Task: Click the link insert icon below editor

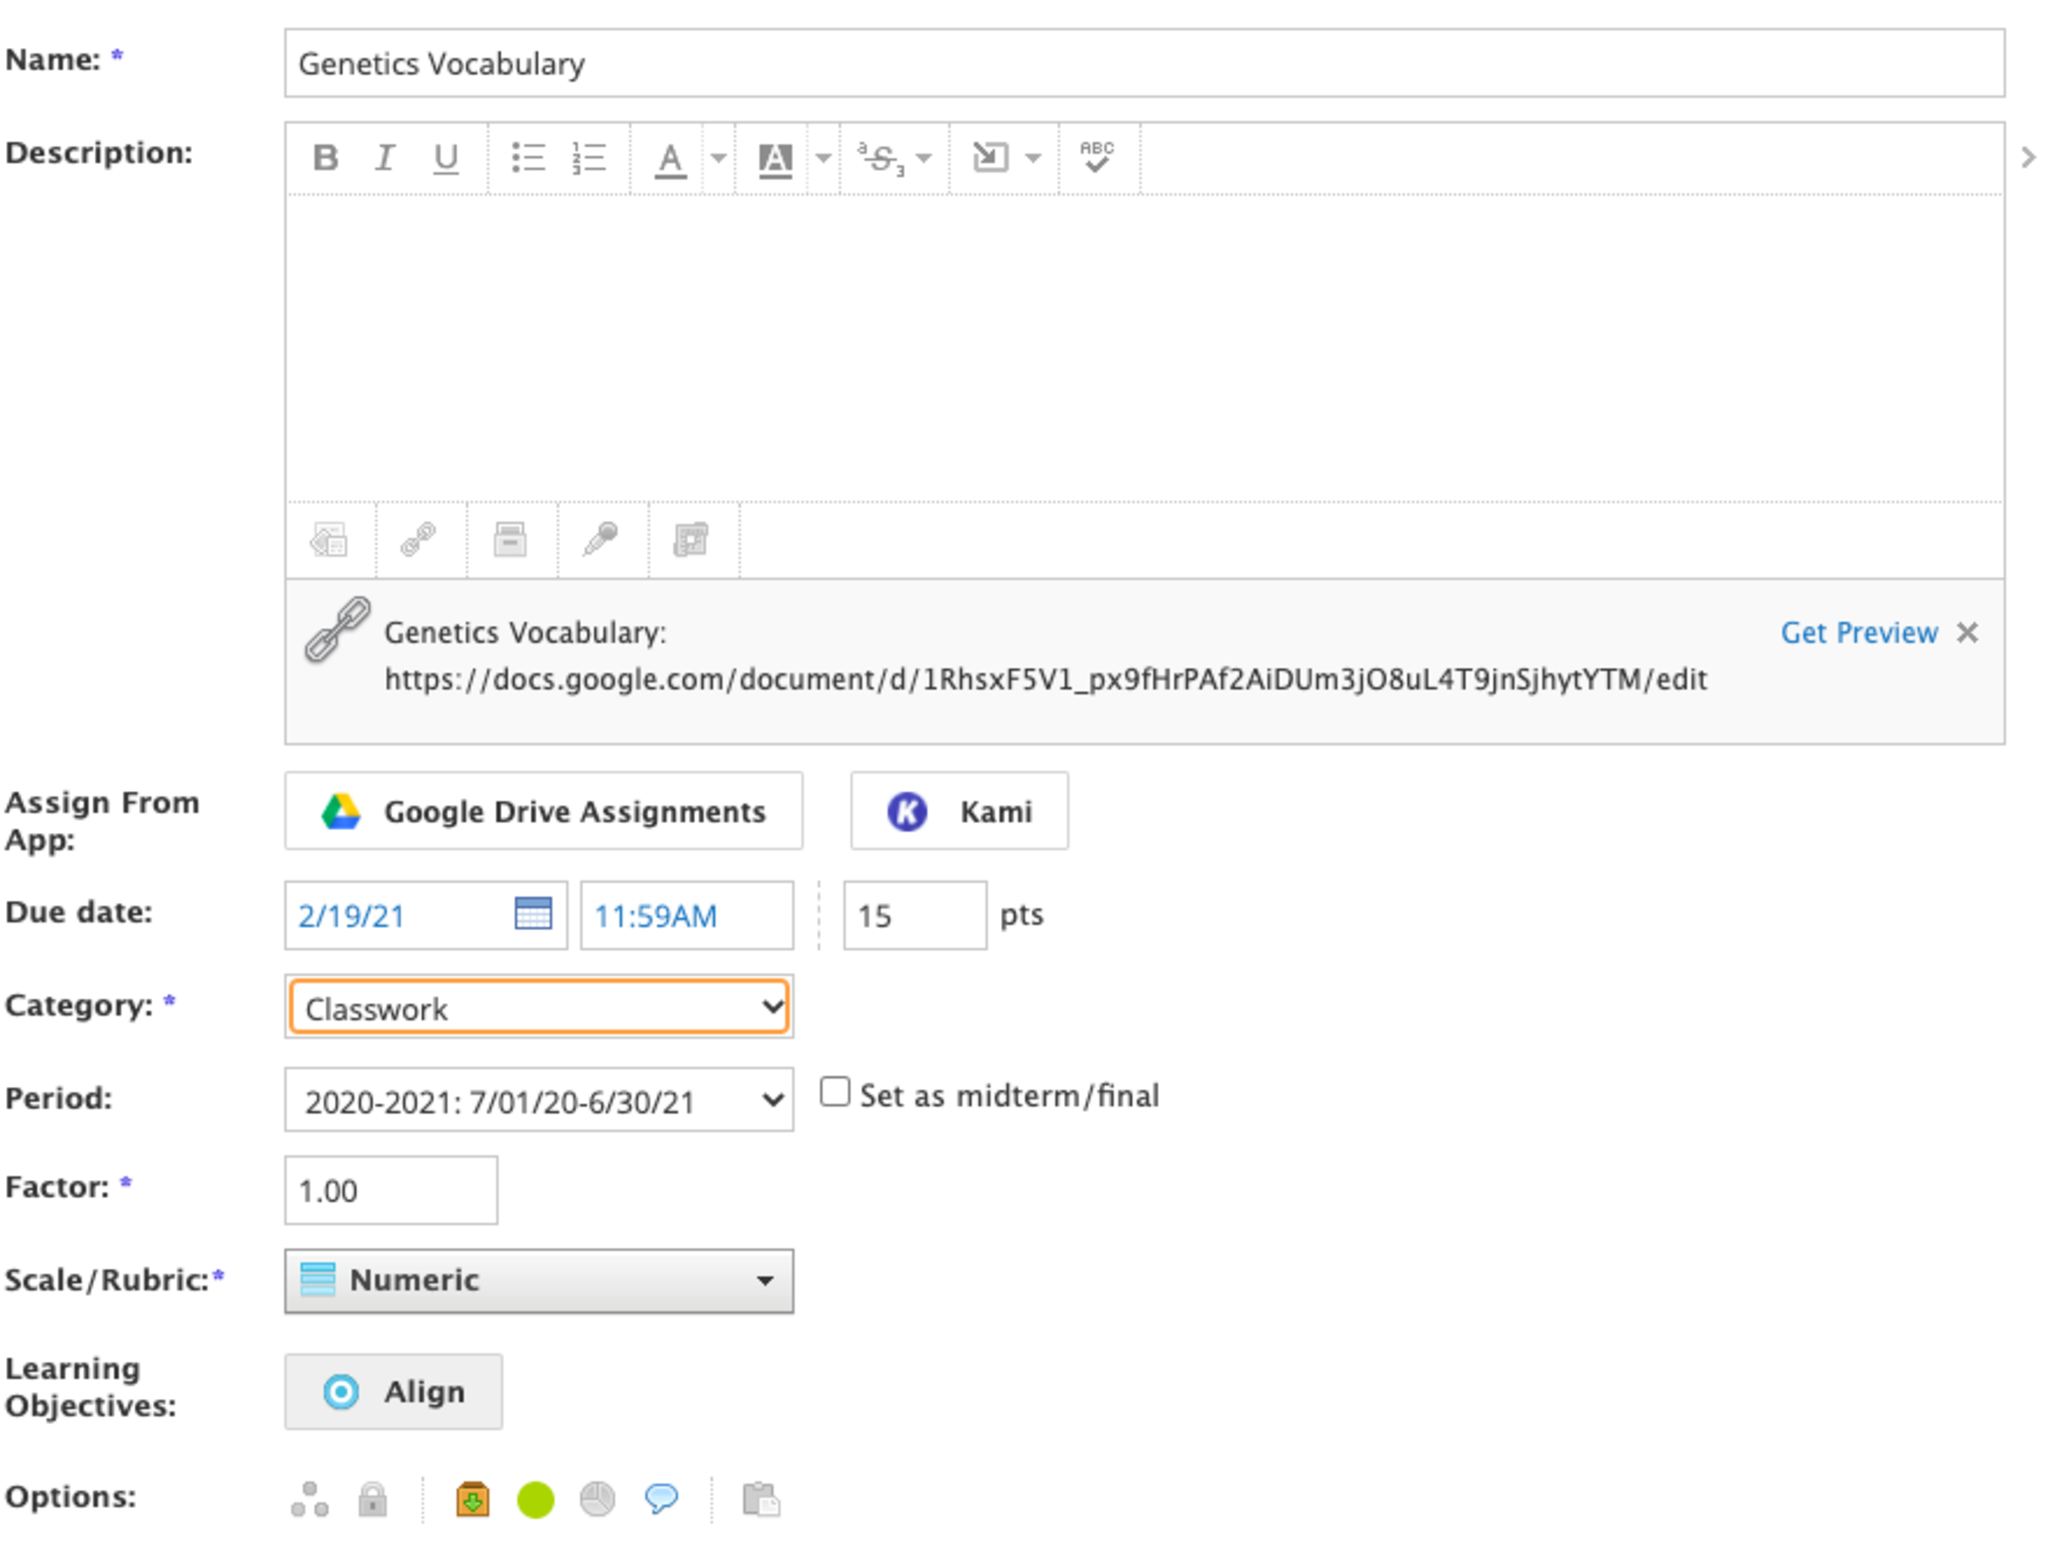Action: (419, 540)
